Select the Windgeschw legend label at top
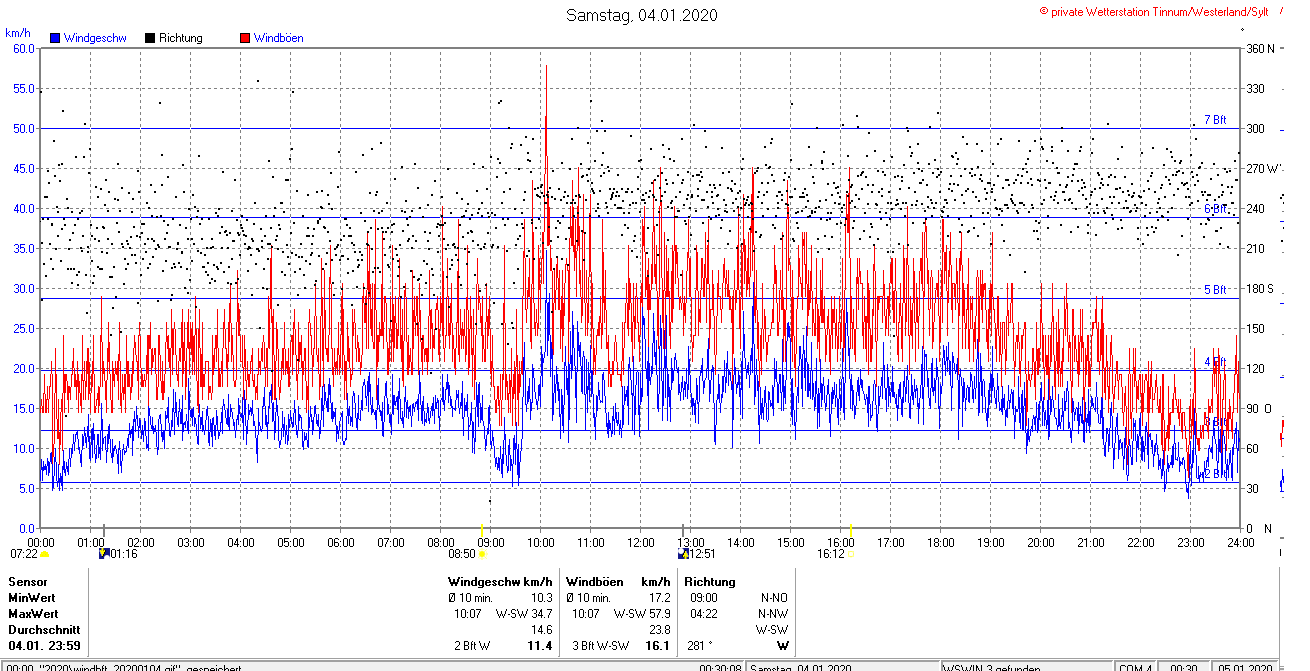This screenshot has width=1310, height=671. (x=94, y=38)
